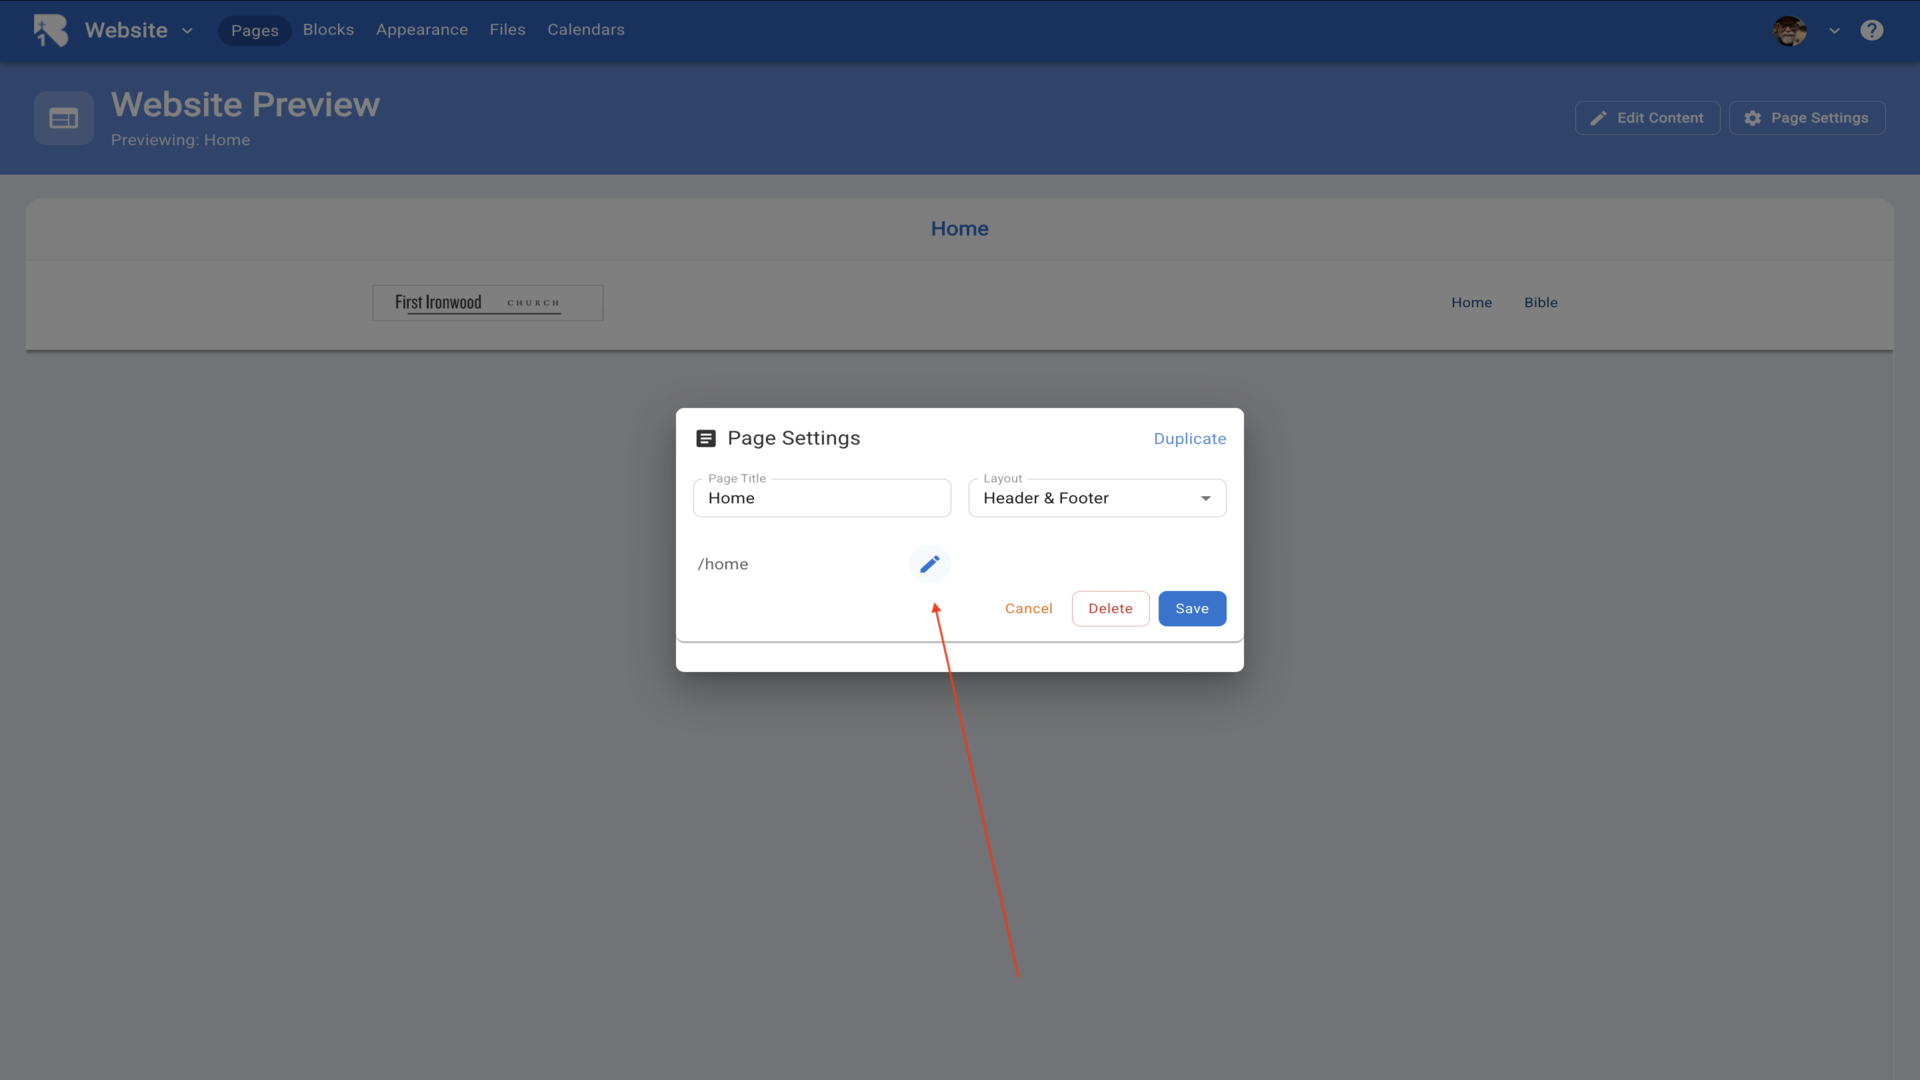Screen dimensions: 1920x1080
Task: Click the Edit Content button
Action: [1647, 118]
